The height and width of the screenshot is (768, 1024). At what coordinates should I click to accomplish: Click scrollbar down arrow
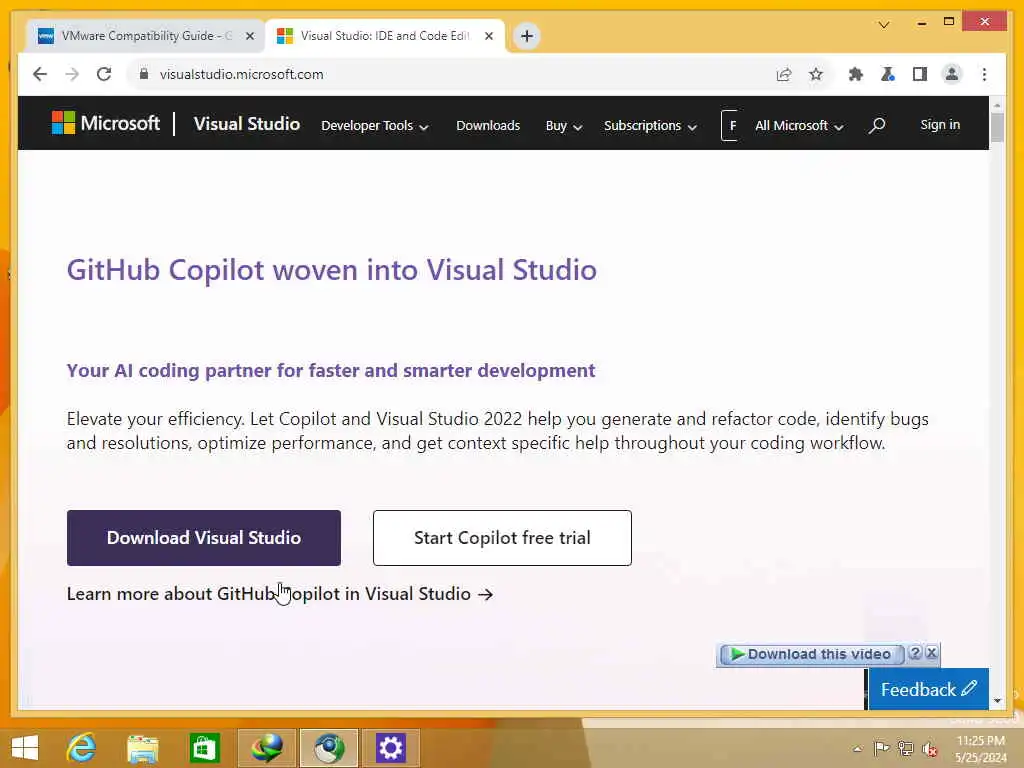pyautogui.click(x=997, y=701)
